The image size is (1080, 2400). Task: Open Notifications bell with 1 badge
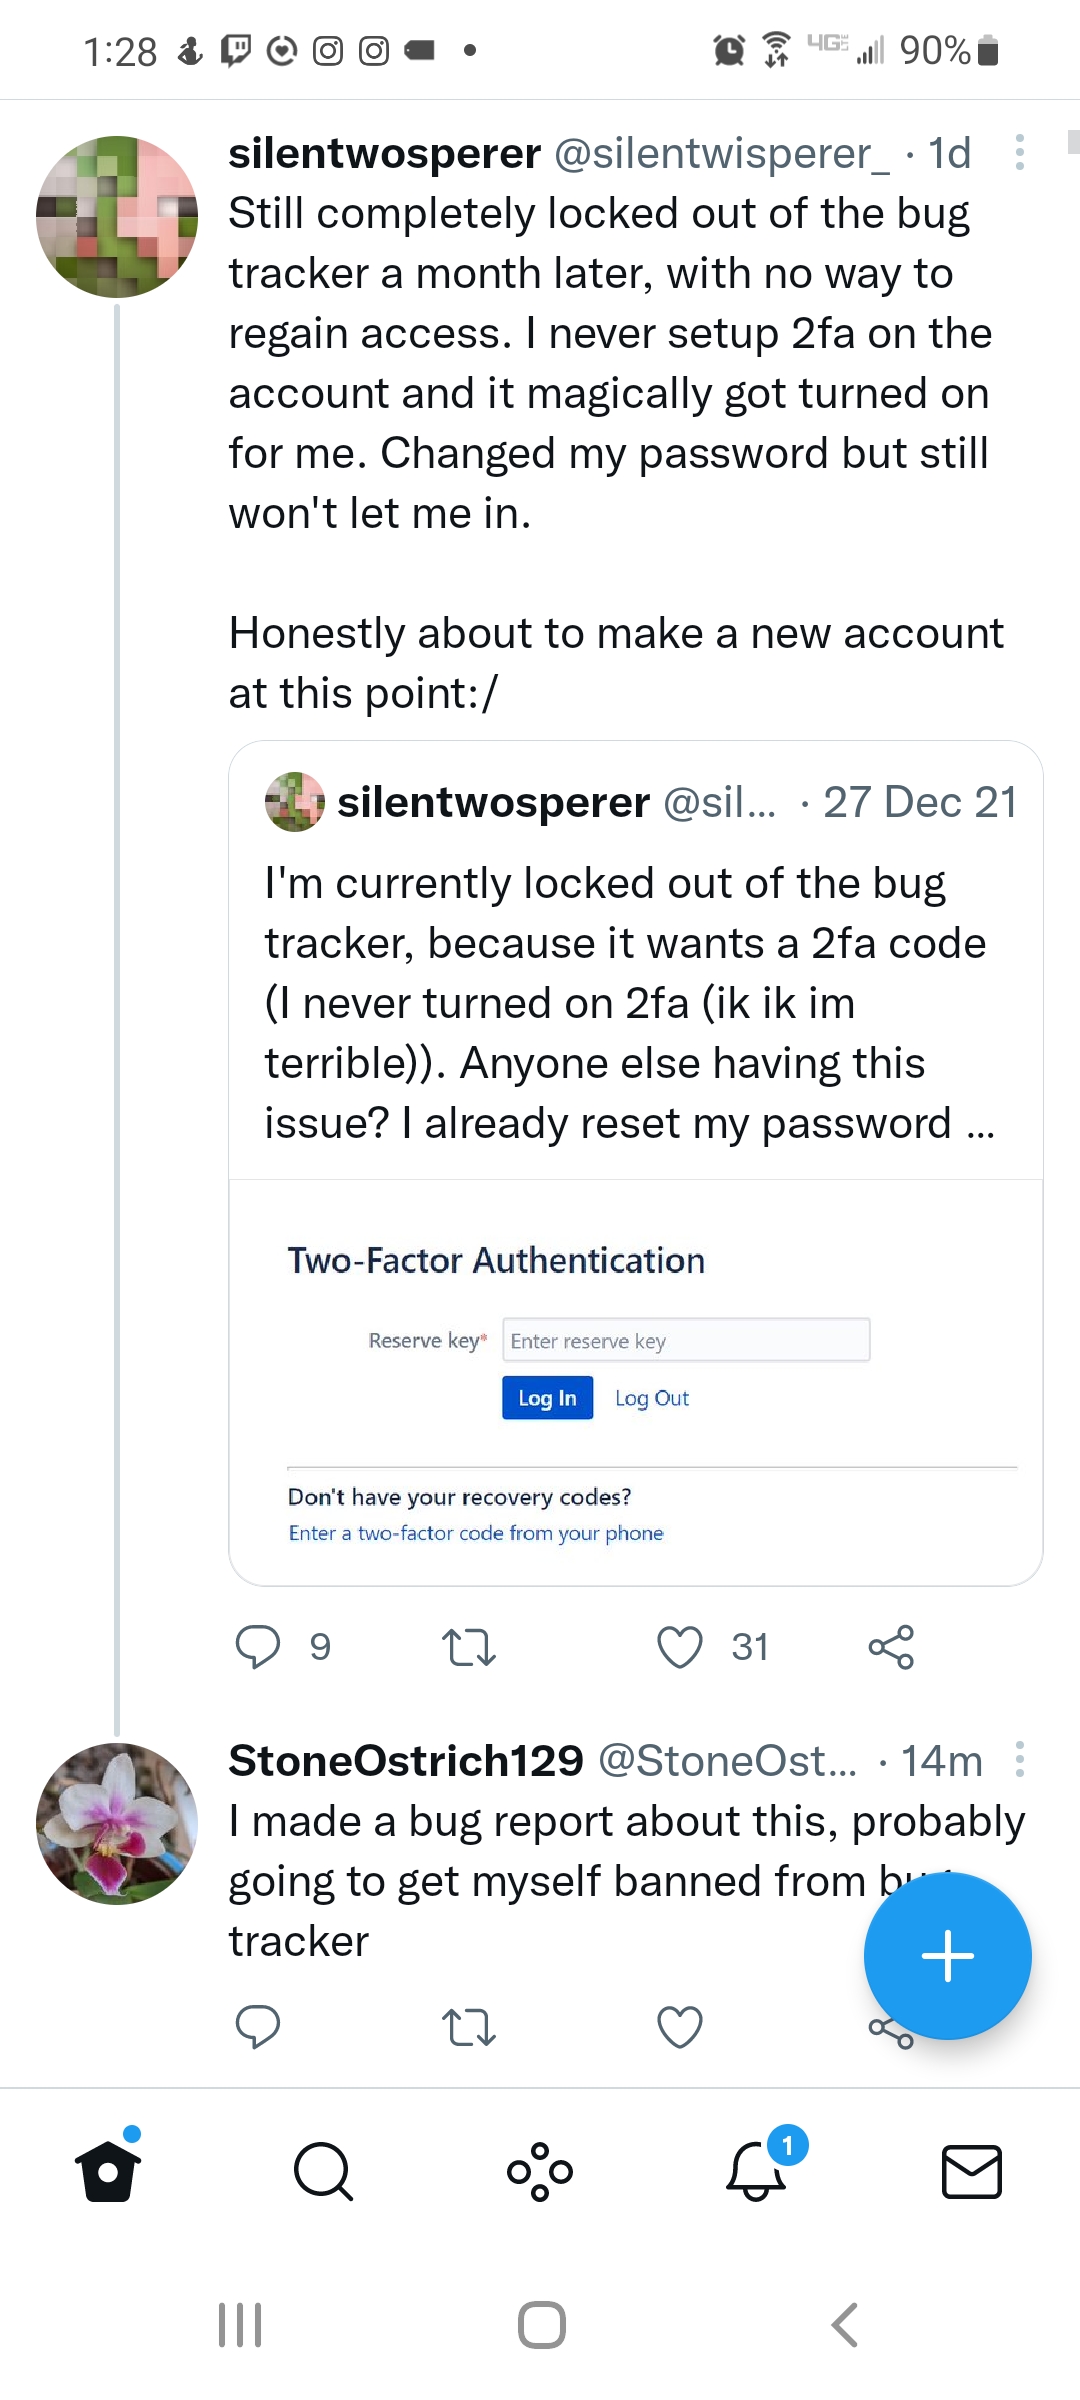click(756, 2171)
